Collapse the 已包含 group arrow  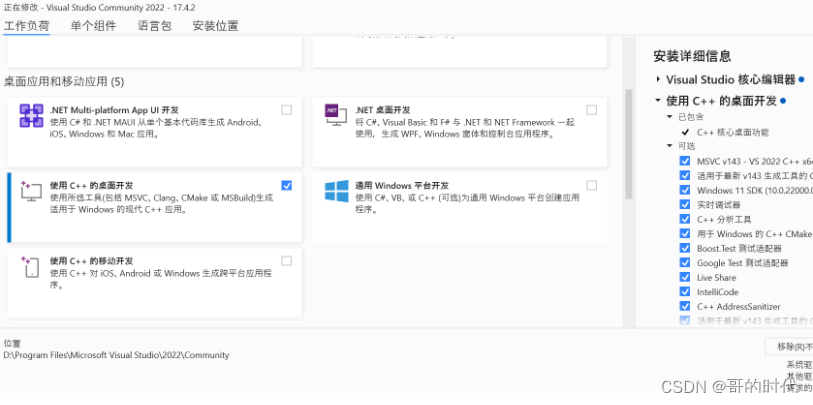pos(670,117)
